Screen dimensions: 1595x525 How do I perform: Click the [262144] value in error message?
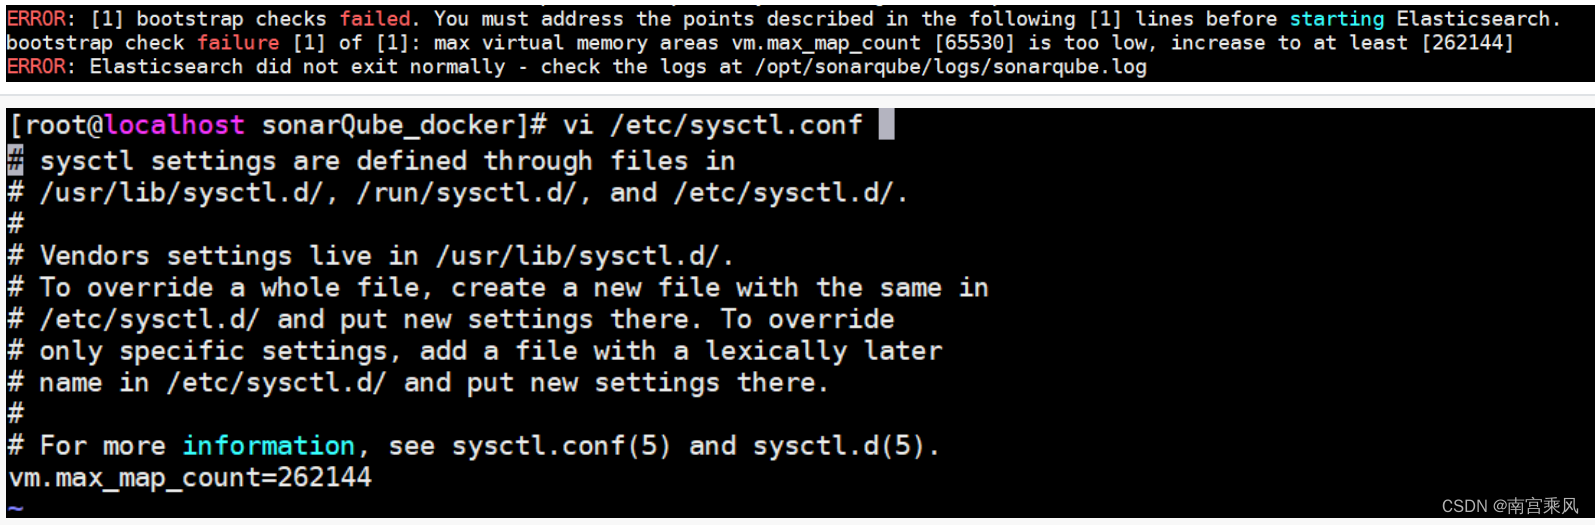1468,43
